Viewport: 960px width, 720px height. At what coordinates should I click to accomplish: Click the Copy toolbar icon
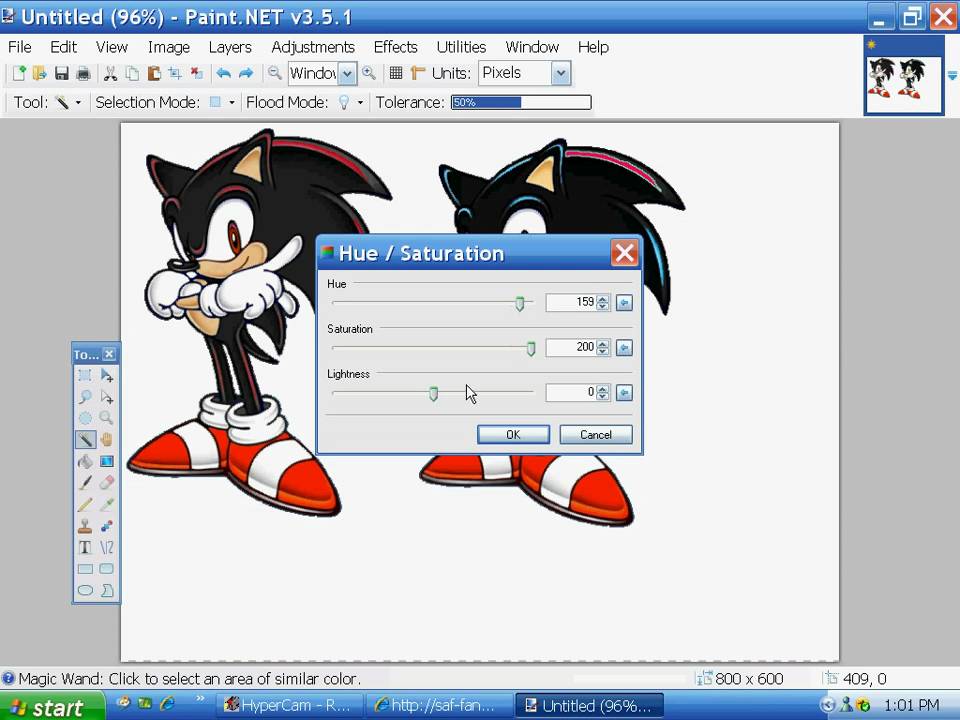pos(132,73)
